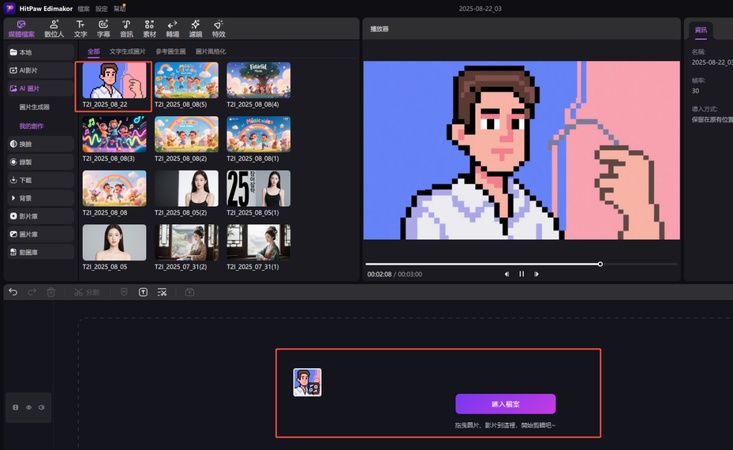Switch to the 參考圖生圖 tab
Screen dimensions: 733x450
[x=171, y=51]
